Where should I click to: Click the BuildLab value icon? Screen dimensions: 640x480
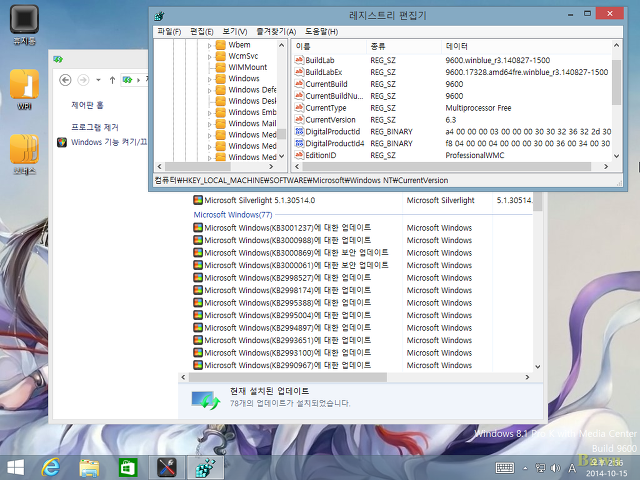coord(299,60)
